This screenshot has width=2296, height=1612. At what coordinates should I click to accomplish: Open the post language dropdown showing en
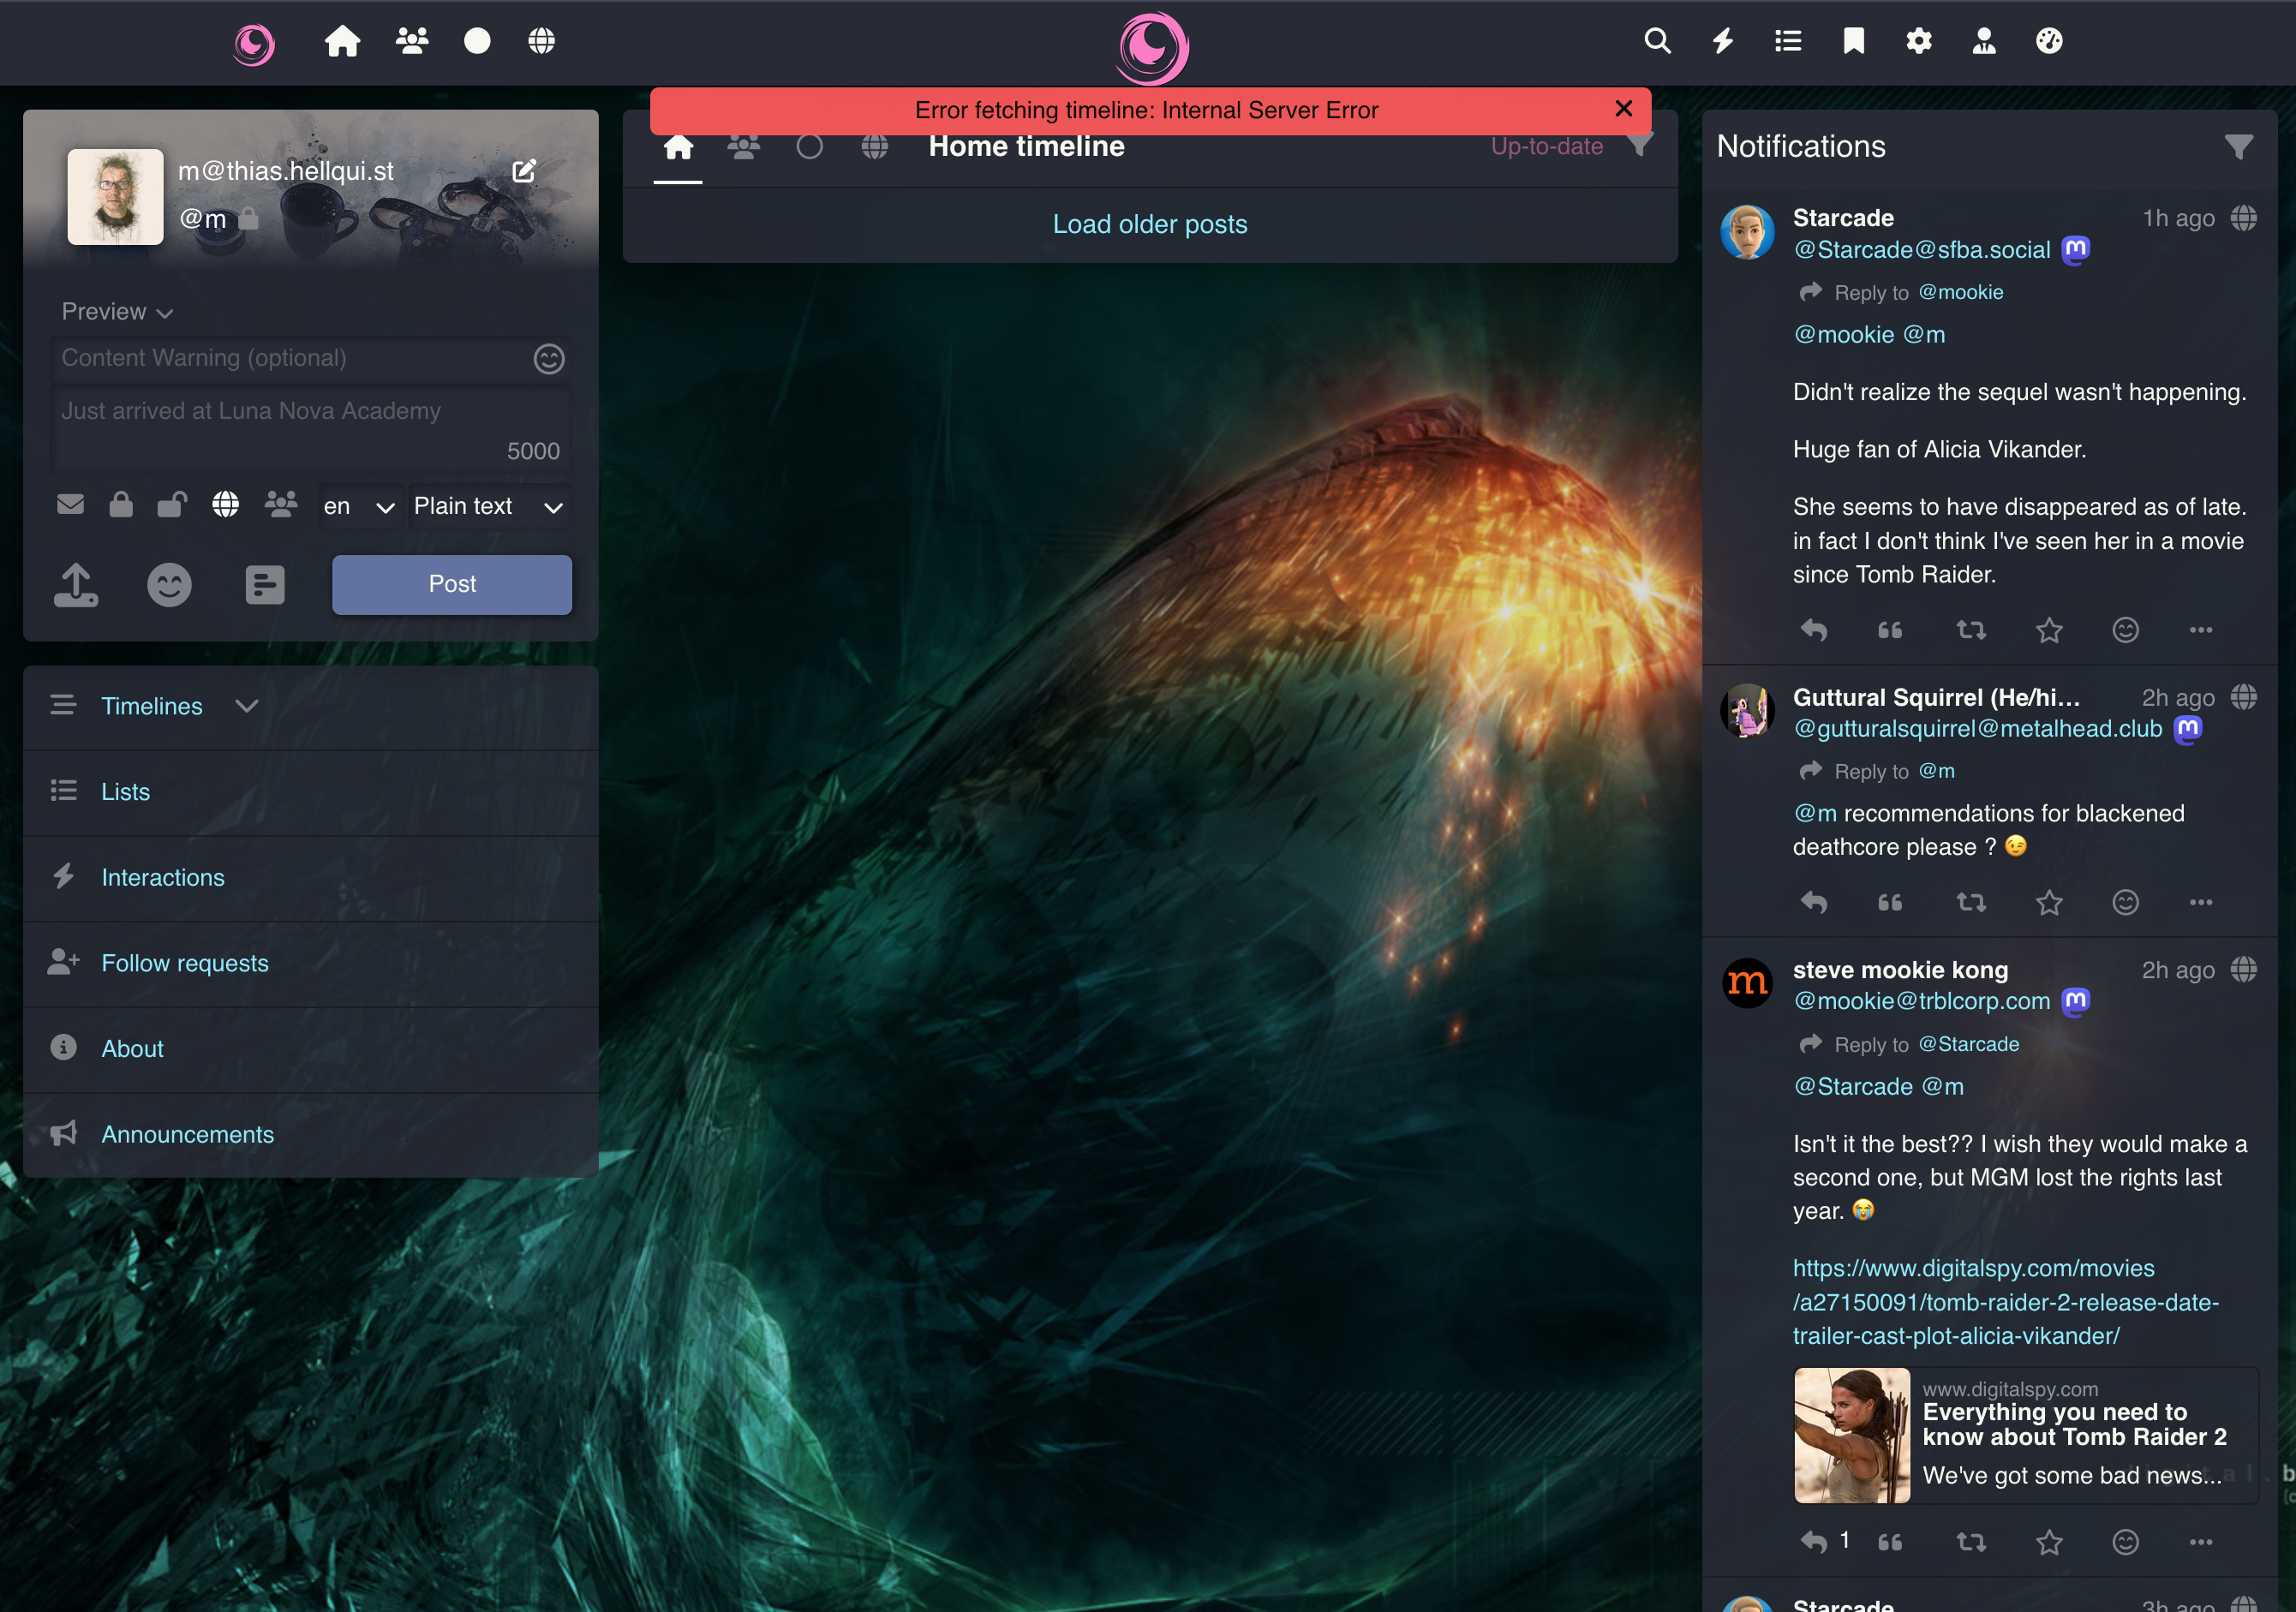click(x=359, y=507)
